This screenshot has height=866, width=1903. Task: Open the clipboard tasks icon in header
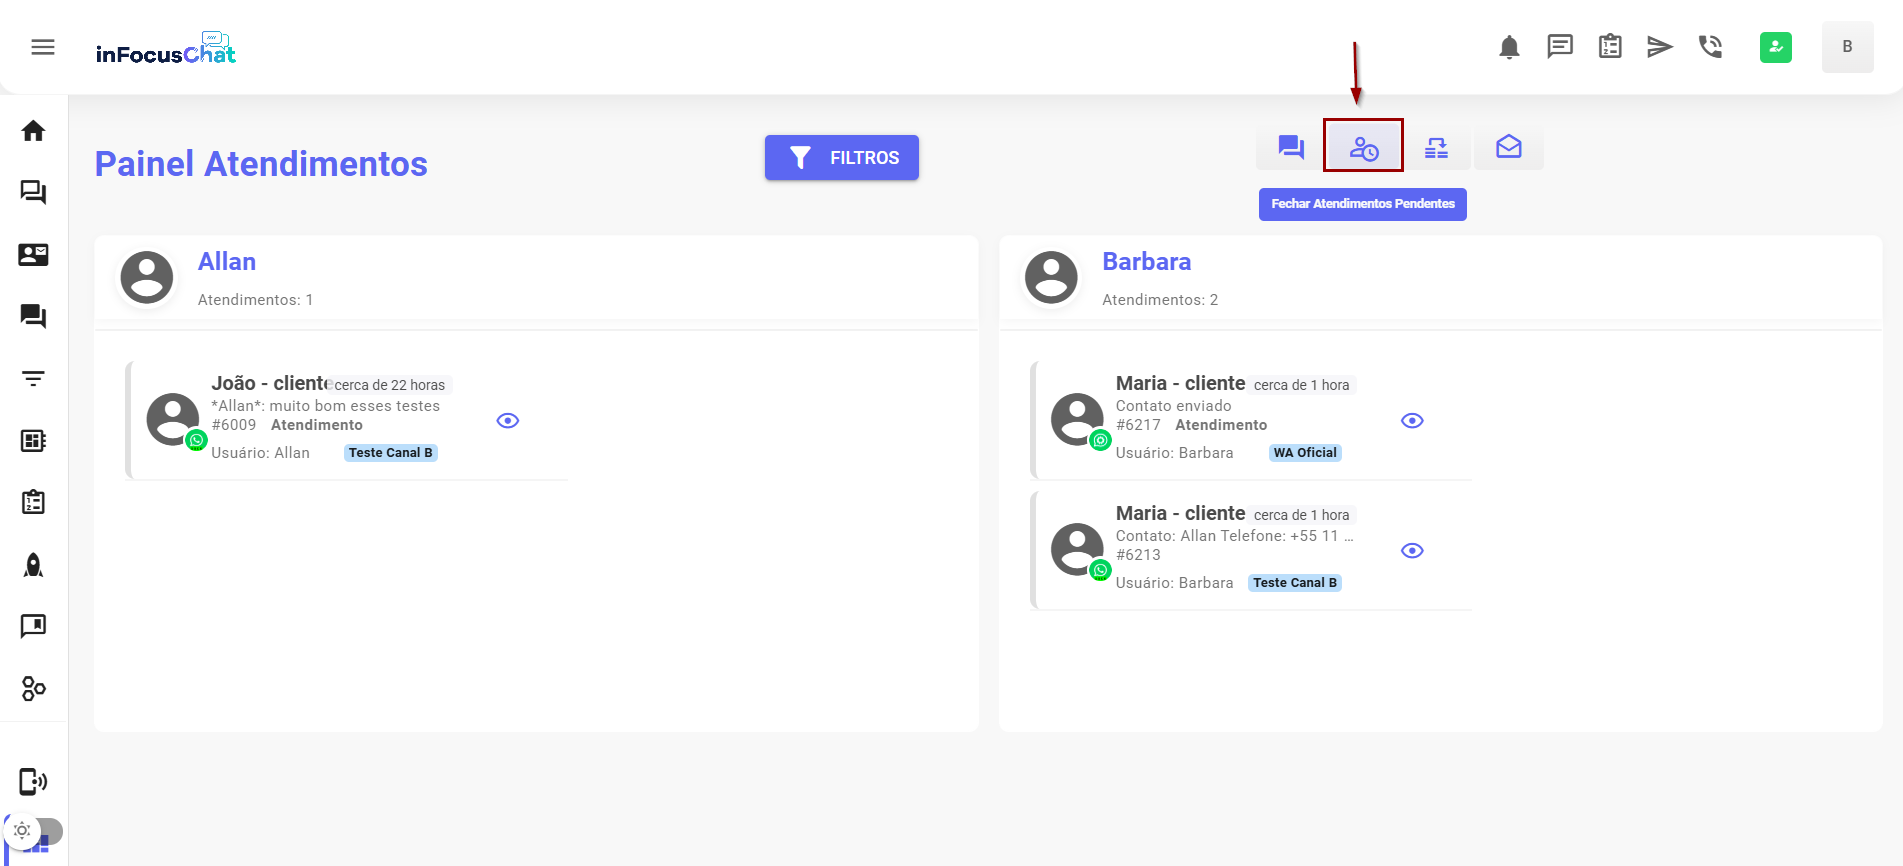click(x=1610, y=47)
